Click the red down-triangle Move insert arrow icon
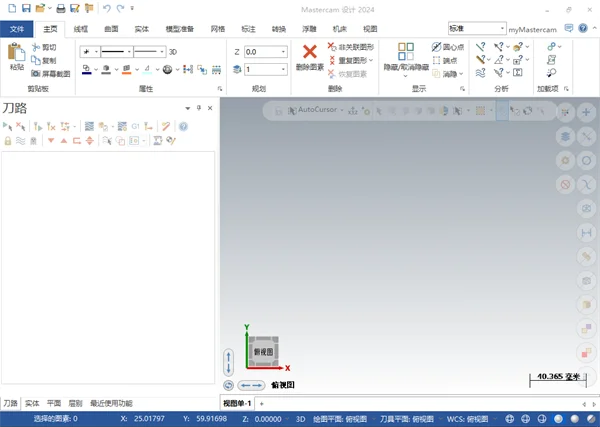 tap(51, 141)
